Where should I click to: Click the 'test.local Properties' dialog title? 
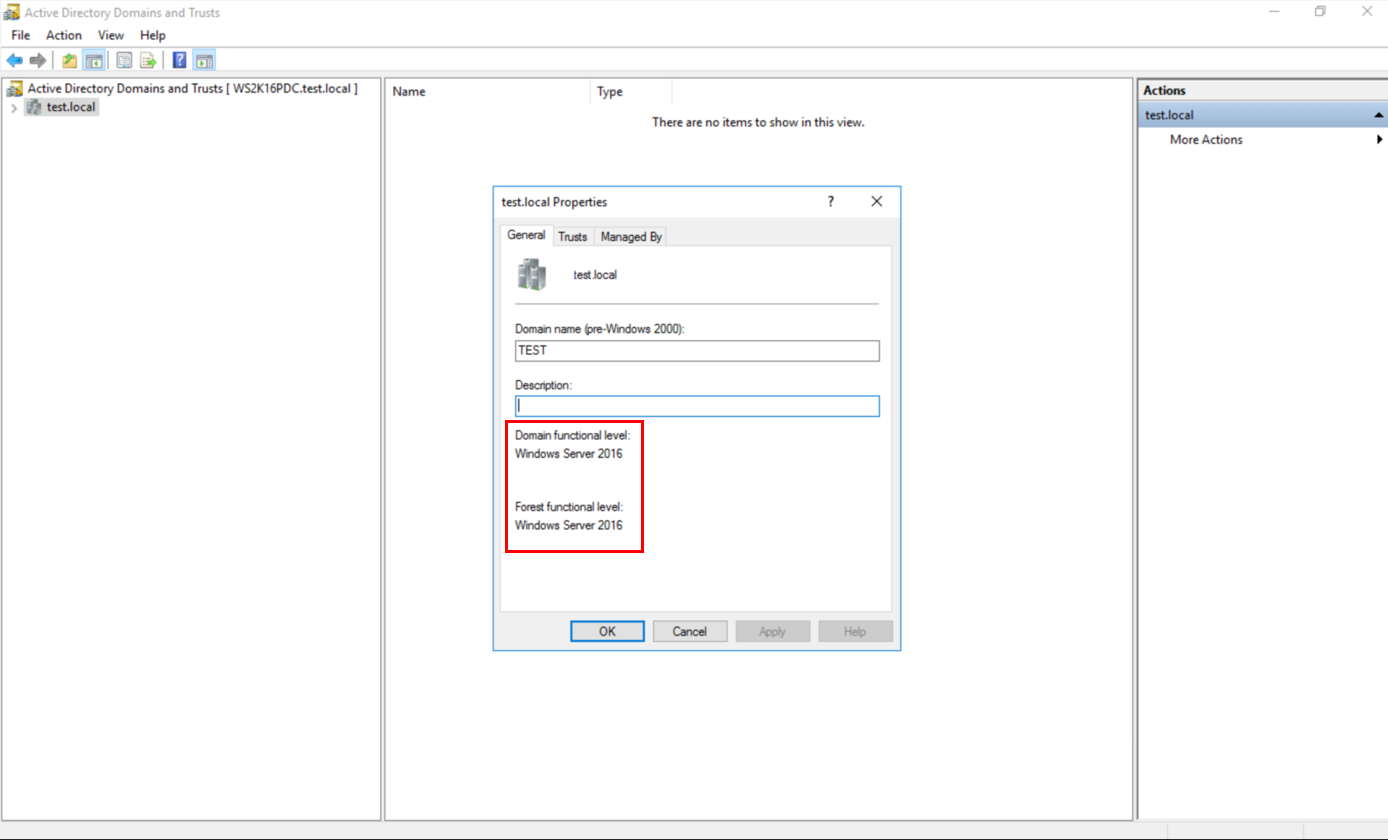554,201
